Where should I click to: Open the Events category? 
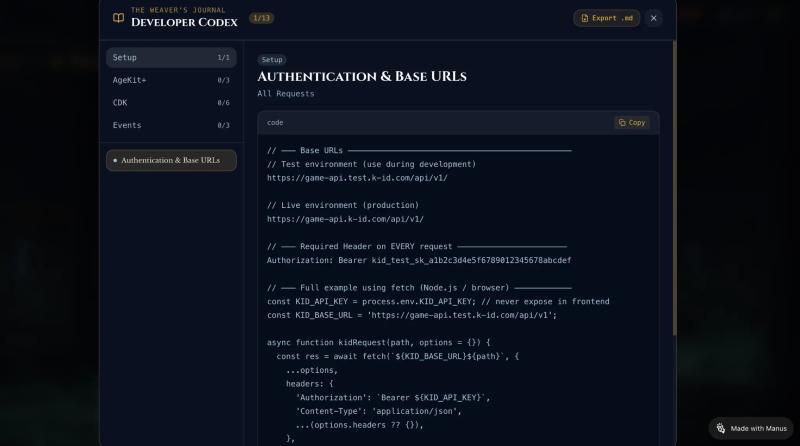pyautogui.click(x=171, y=125)
